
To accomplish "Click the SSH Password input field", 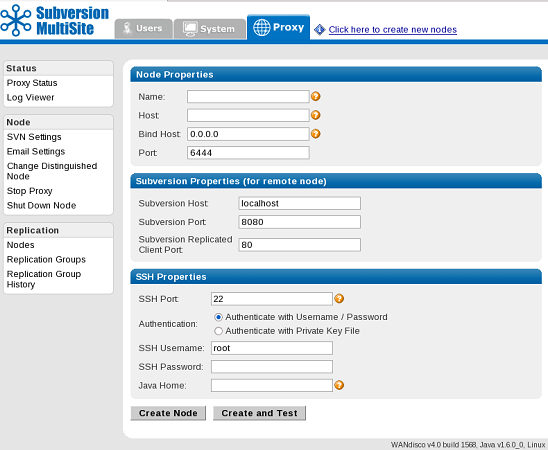I will point(272,367).
